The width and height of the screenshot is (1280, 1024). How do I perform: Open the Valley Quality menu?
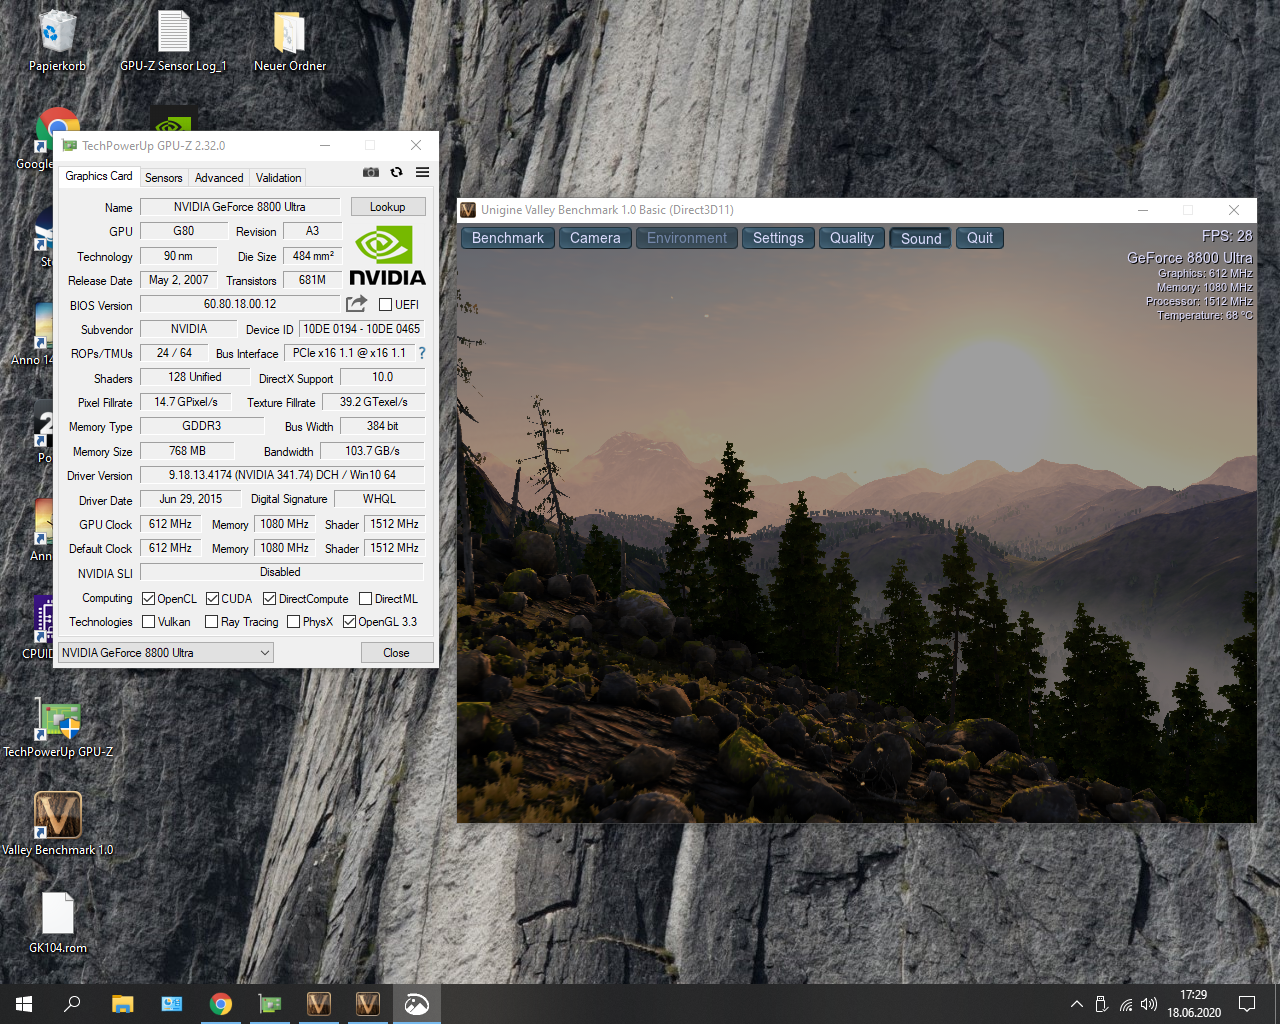tap(852, 238)
